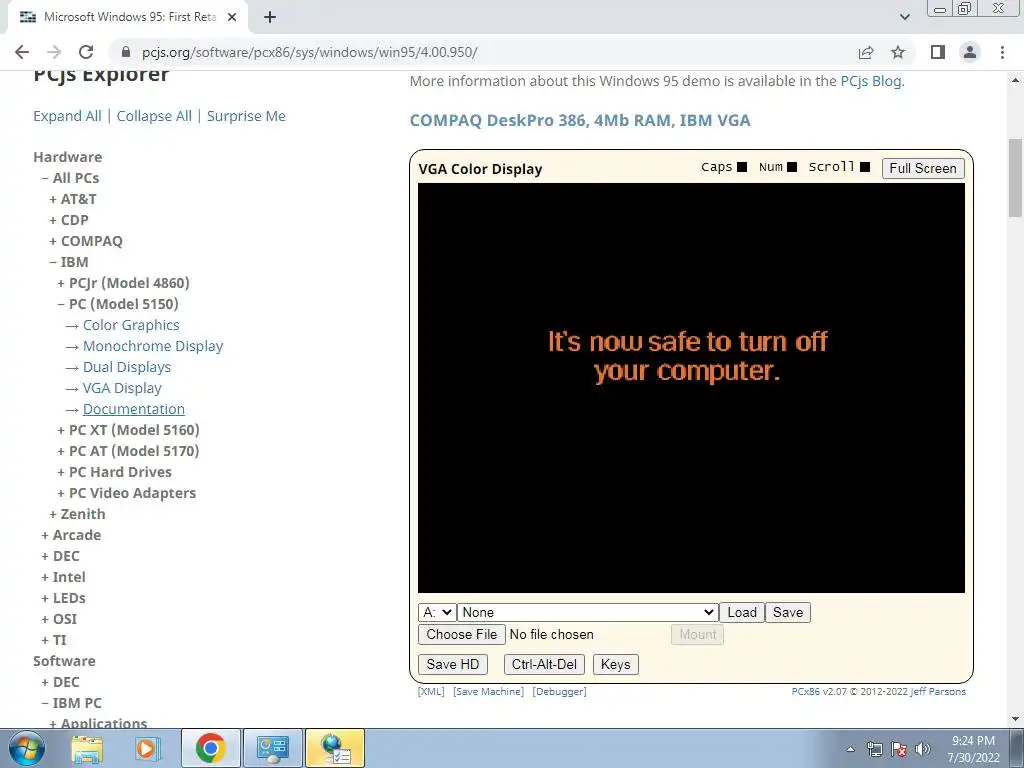Click the address bar URL
Screen dimensions: 1024x768
310,52
